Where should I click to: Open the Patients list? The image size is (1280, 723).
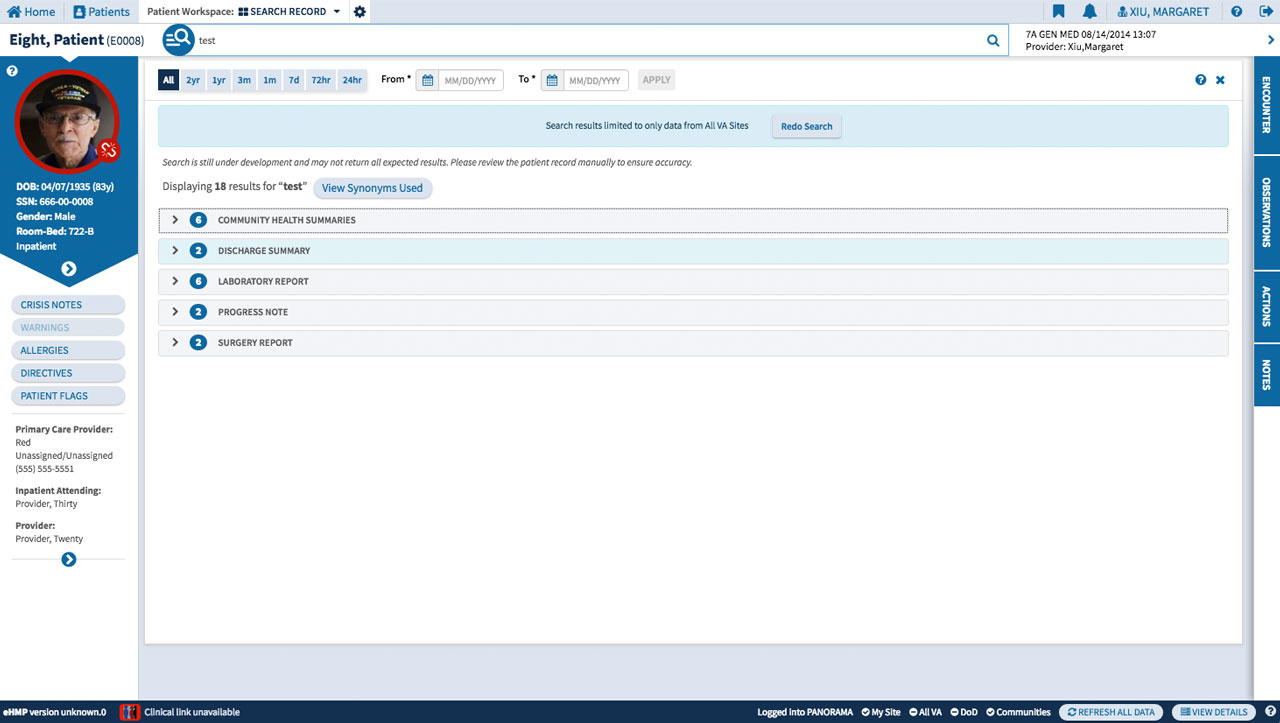coord(101,12)
